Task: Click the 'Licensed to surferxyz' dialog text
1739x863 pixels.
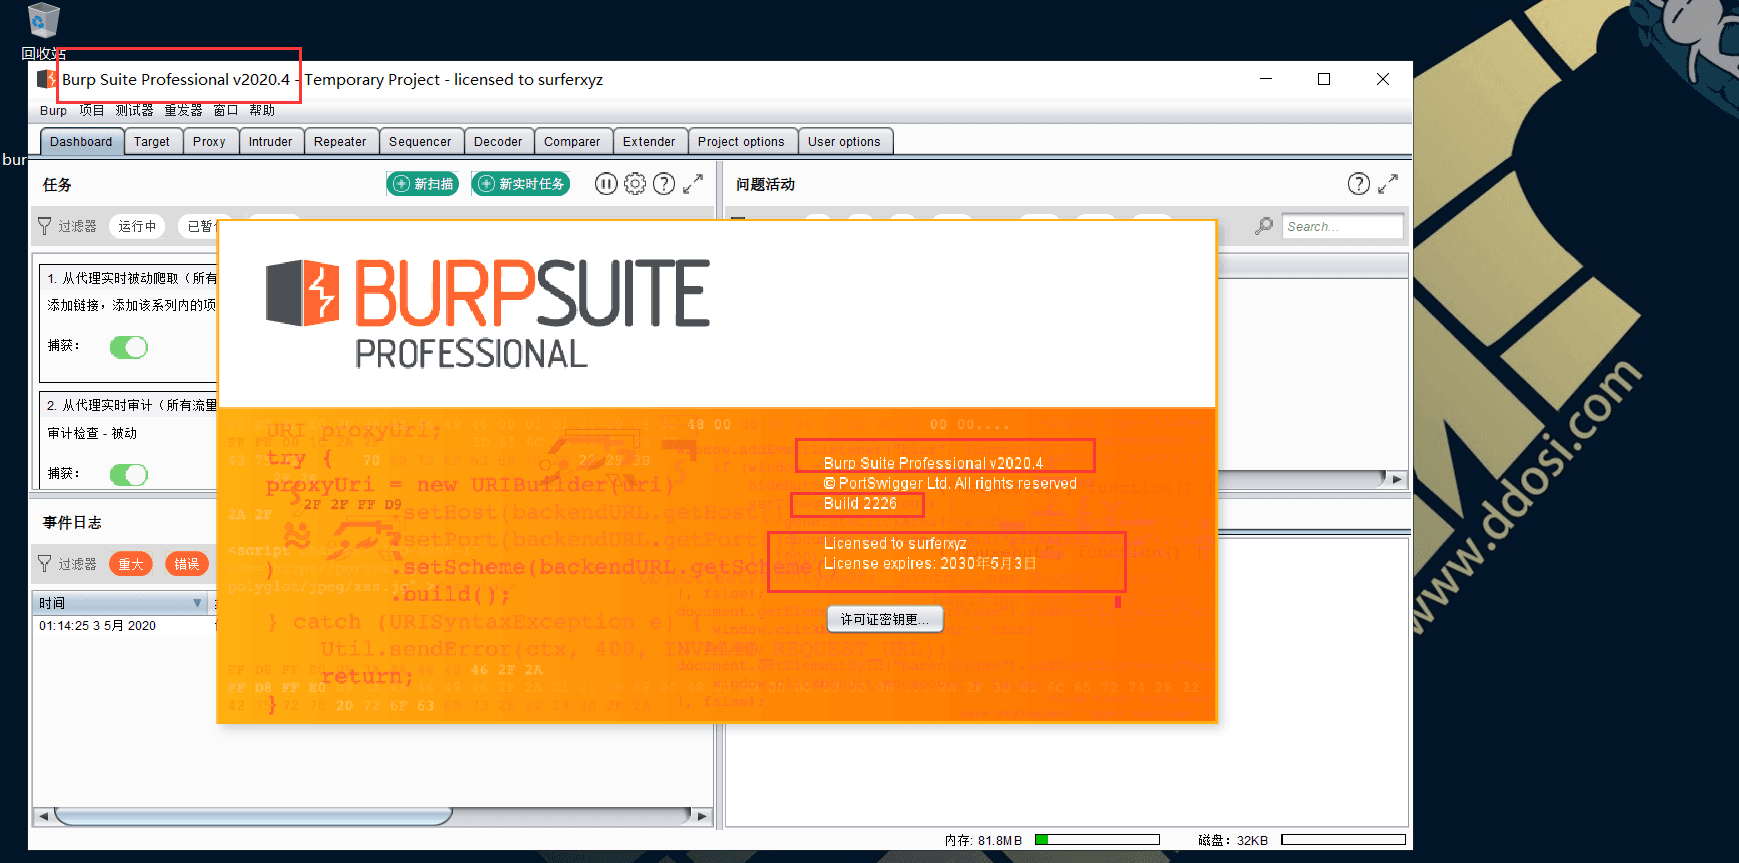Action: tap(895, 544)
